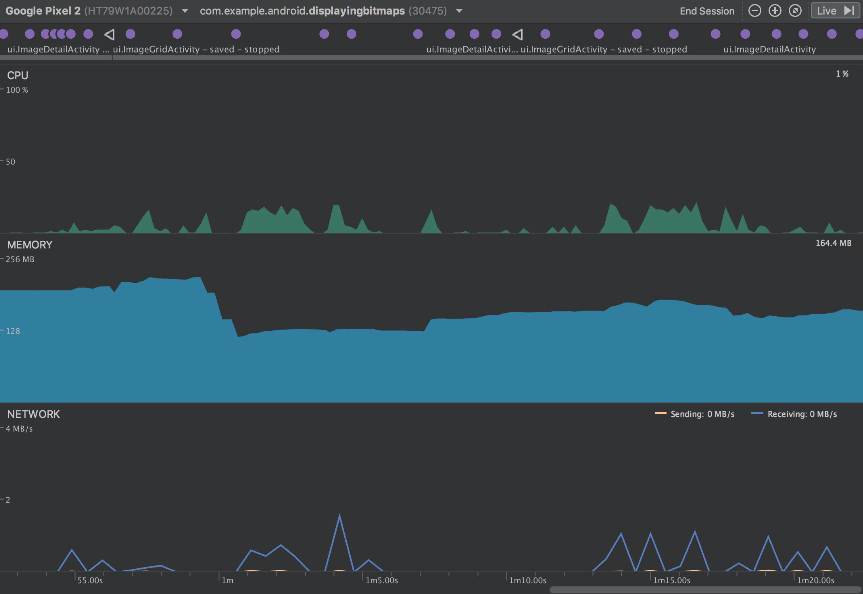The width and height of the screenshot is (863, 594).
Task: Select the first back-navigation triangle event marker
Action: coord(109,34)
